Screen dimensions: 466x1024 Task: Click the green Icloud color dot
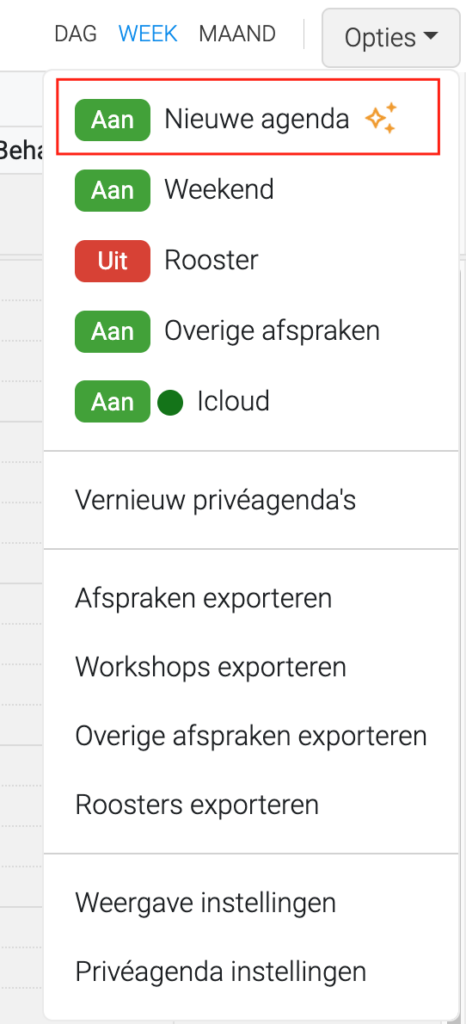click(x=170, y=402)
